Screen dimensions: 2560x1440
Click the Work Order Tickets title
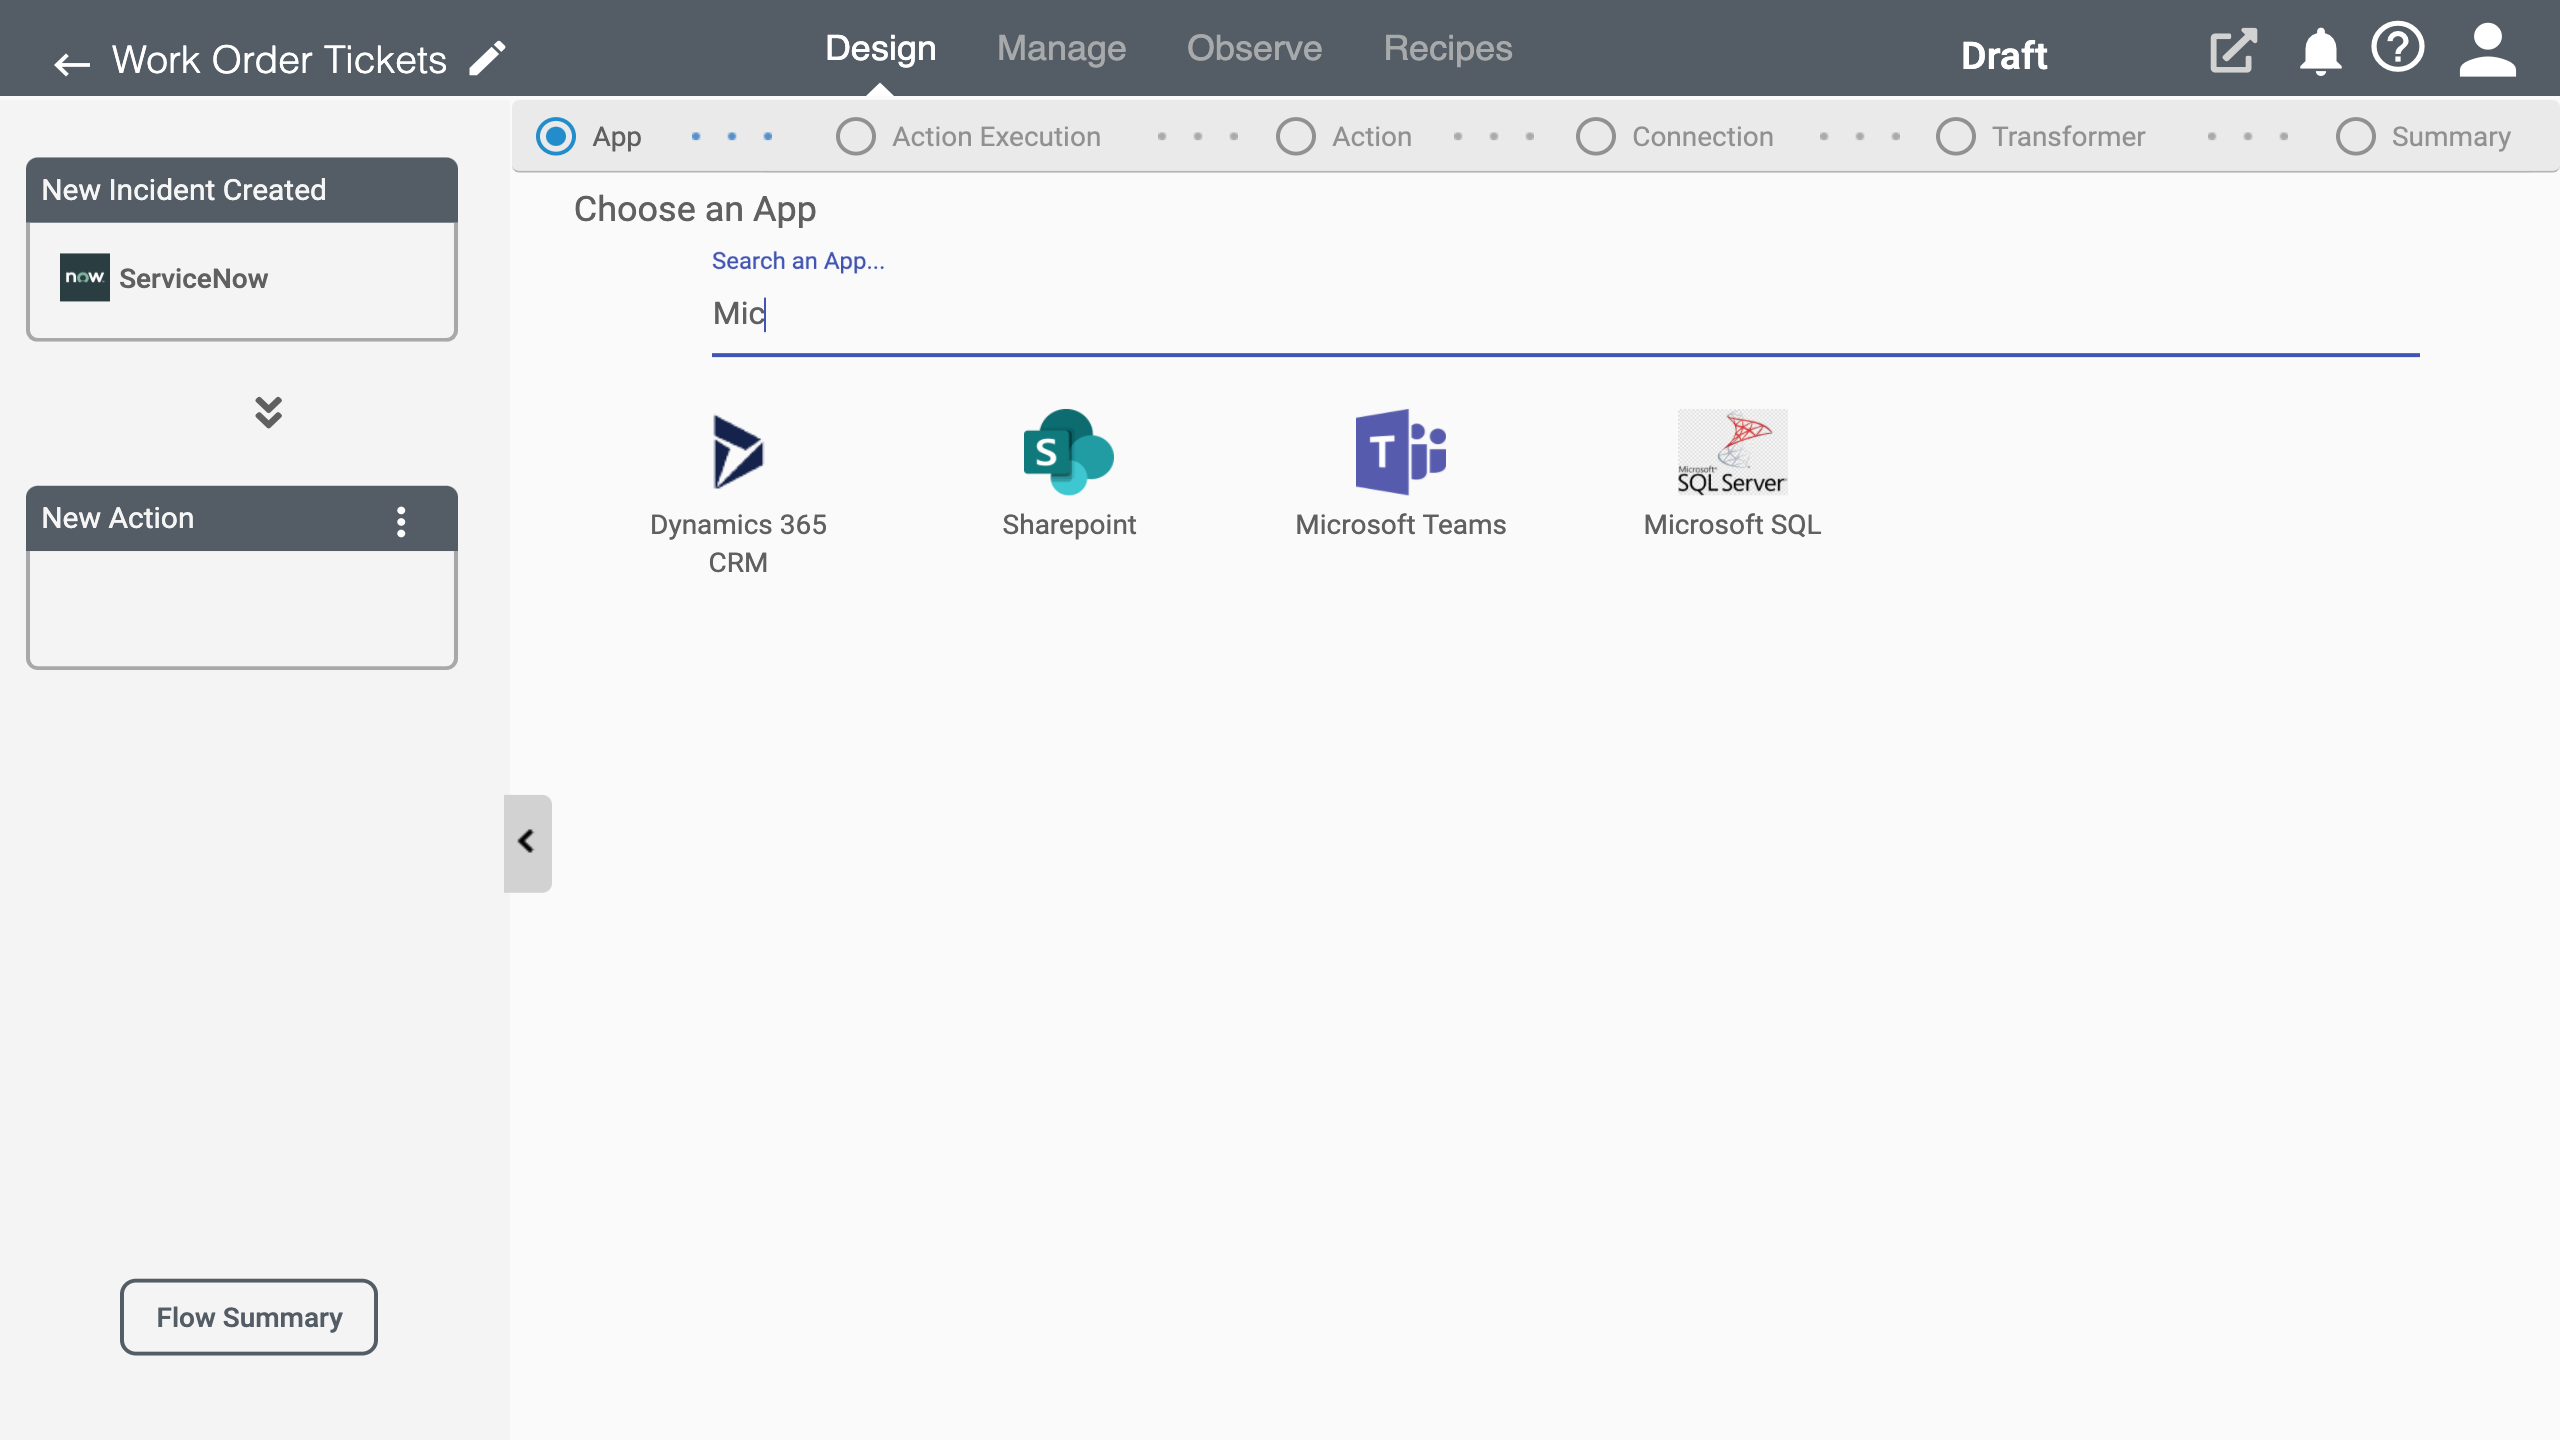click(x=279, y=60)
